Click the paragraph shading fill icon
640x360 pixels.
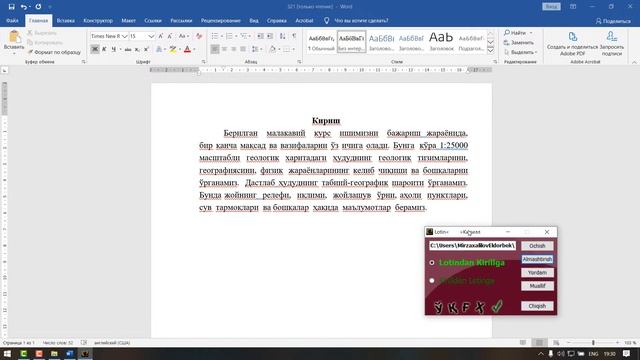pos(272,49)
